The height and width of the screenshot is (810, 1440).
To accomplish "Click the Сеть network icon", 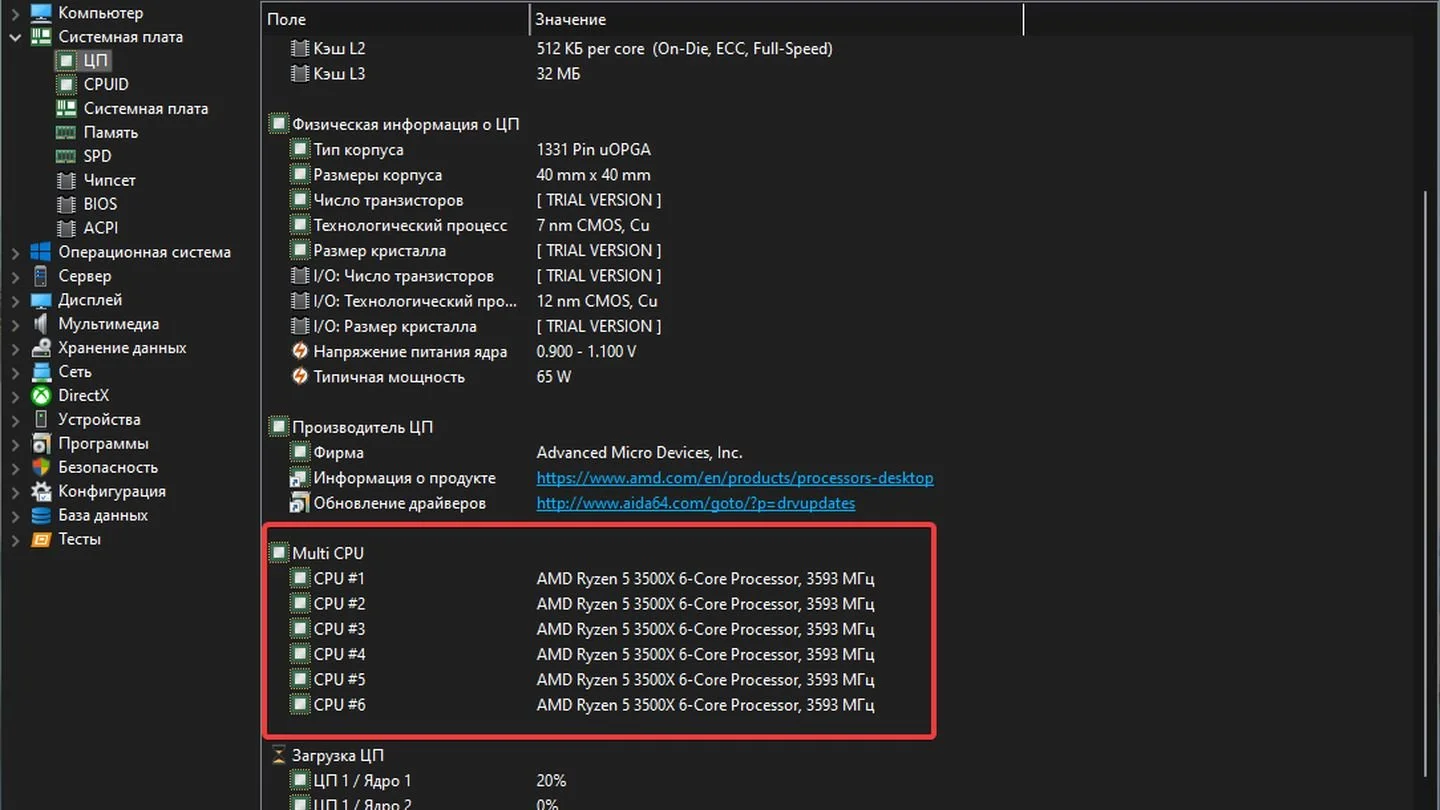I will point(41,372).
